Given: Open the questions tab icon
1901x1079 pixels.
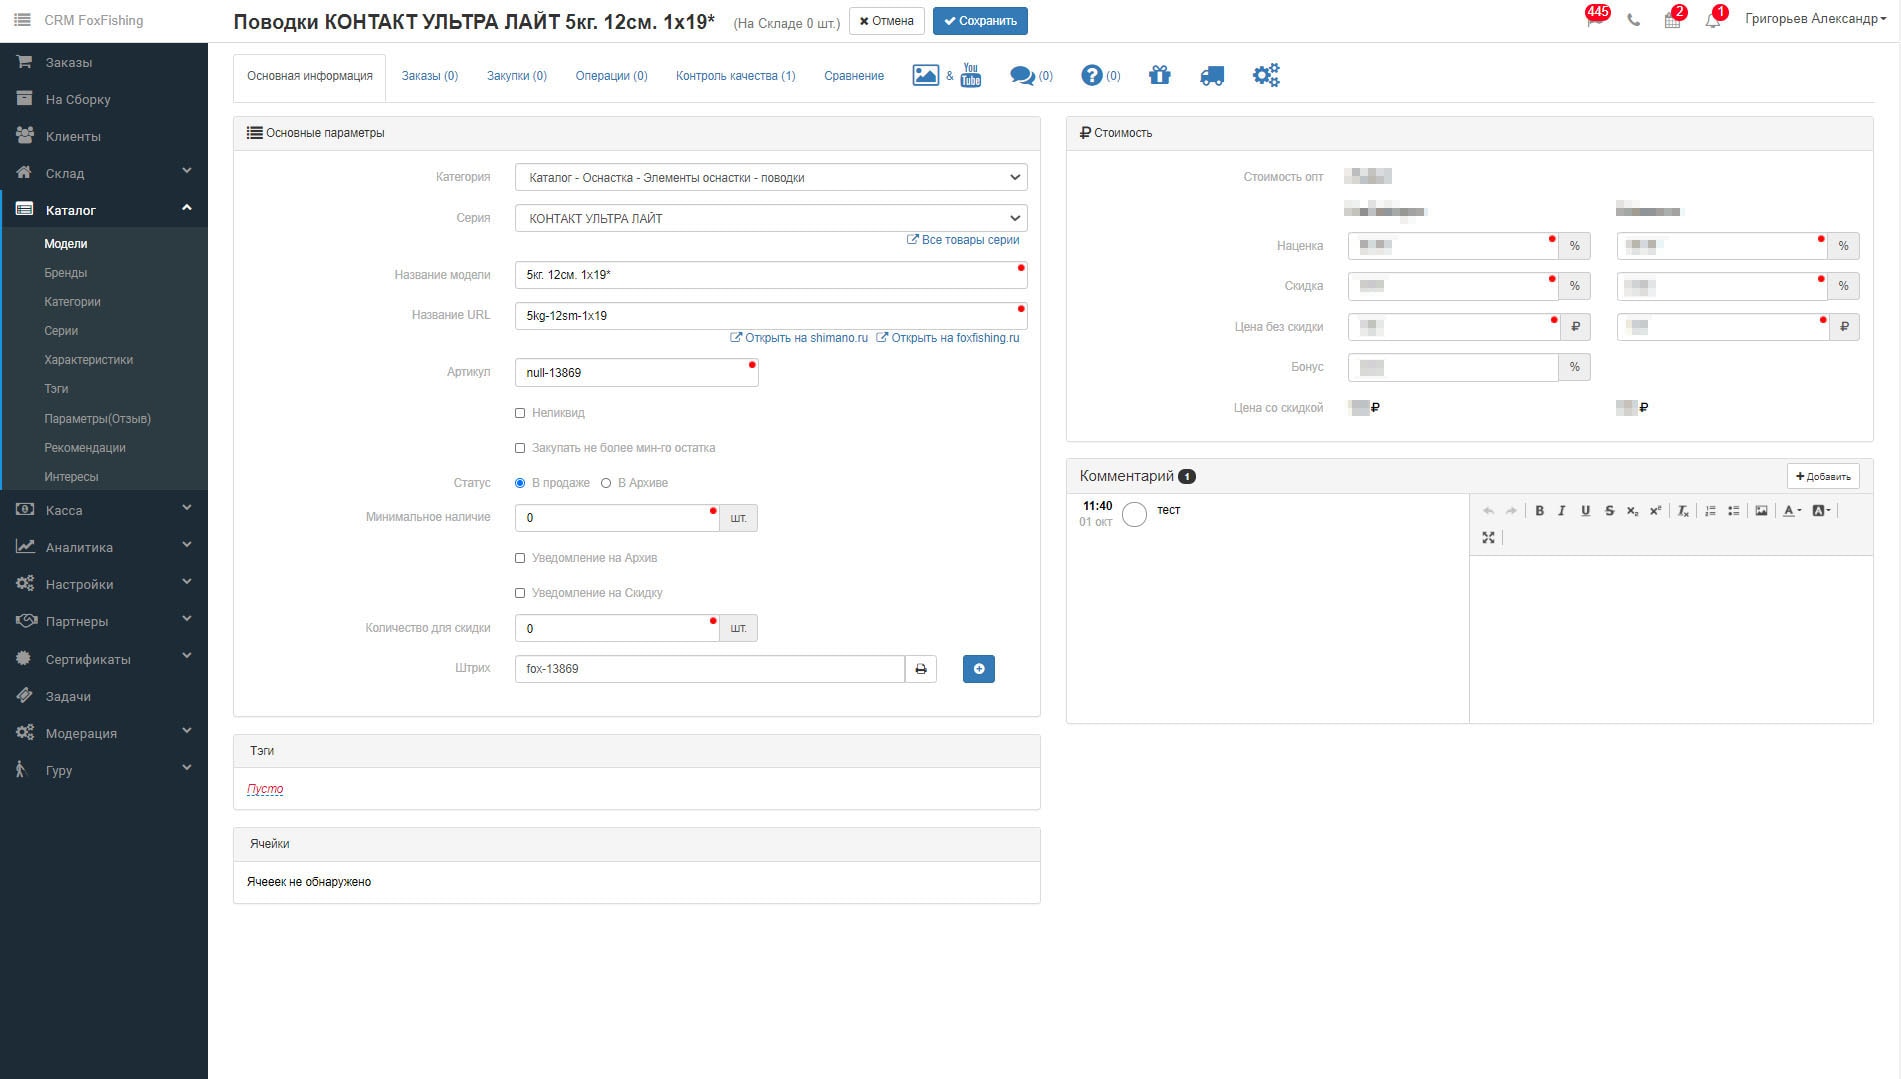Looking at the screenshot, I should (1100, 76).
